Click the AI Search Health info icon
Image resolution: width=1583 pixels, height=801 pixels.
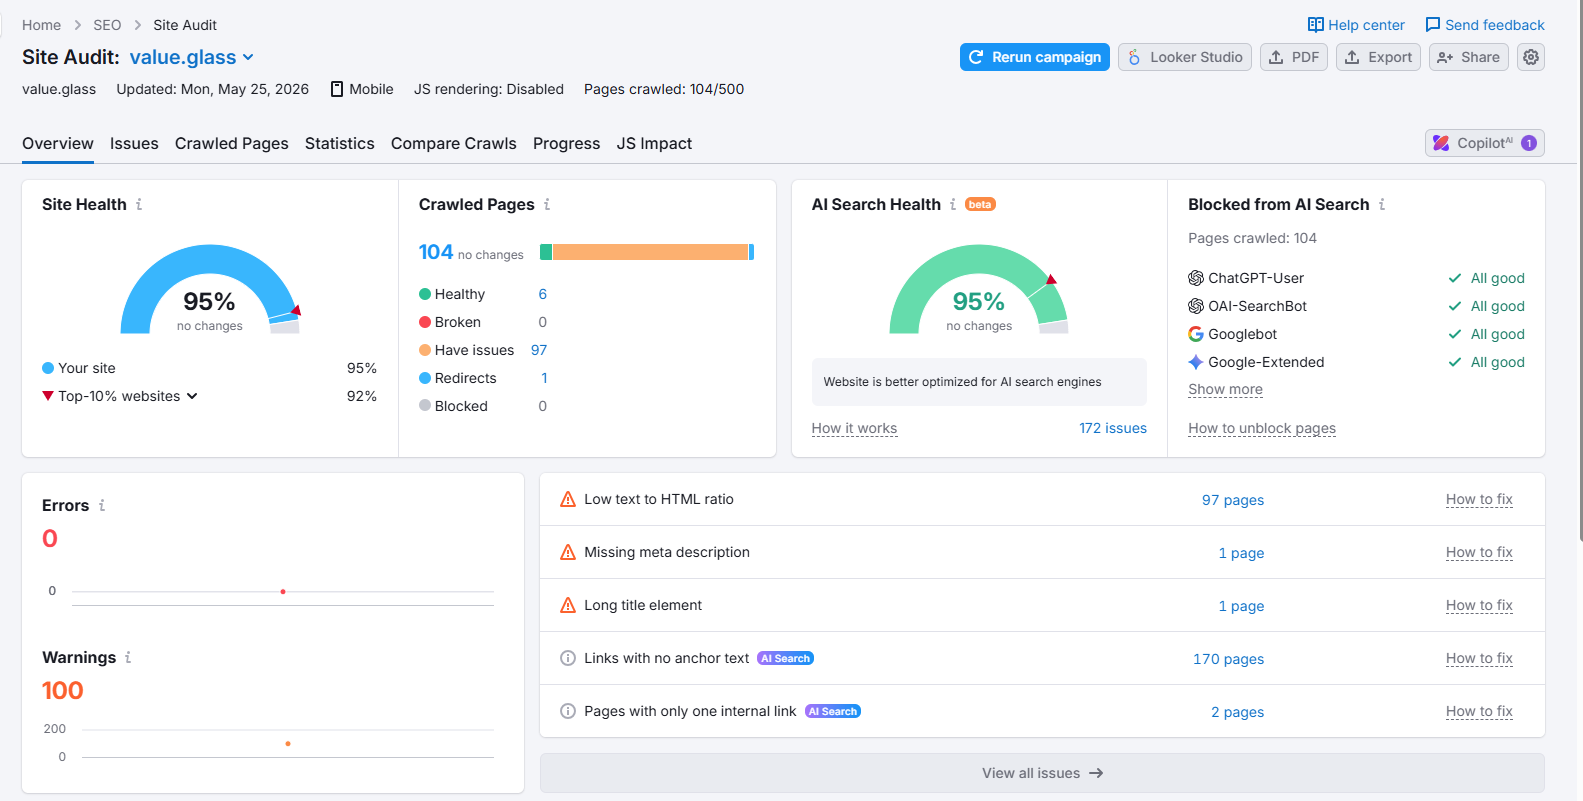953,204
